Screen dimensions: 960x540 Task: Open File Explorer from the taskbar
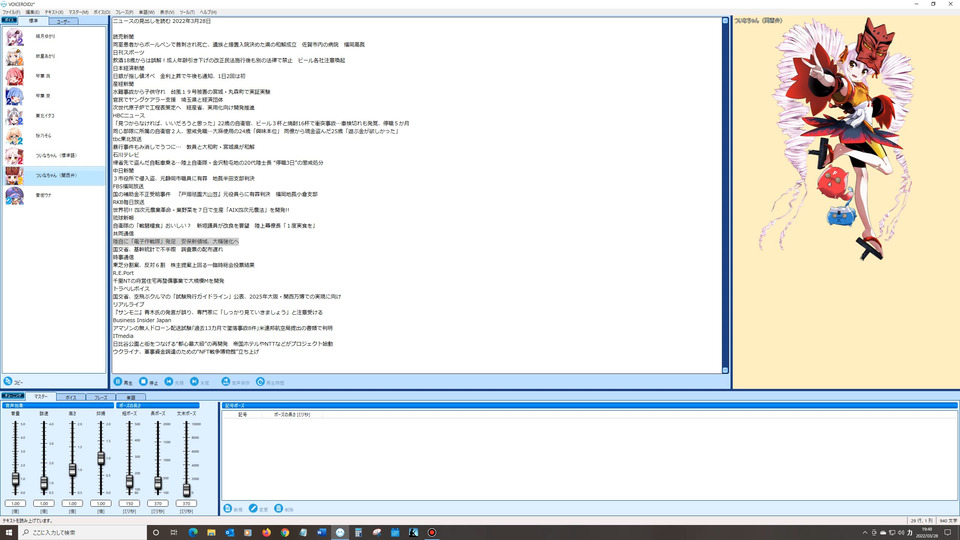pyautogui.click(x=211, y=533)
